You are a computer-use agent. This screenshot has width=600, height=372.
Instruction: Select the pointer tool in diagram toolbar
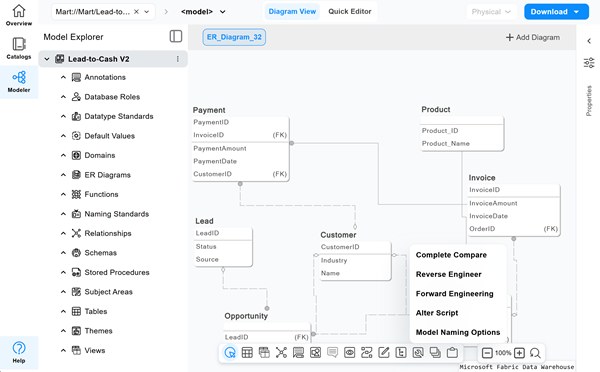[230, 352]
